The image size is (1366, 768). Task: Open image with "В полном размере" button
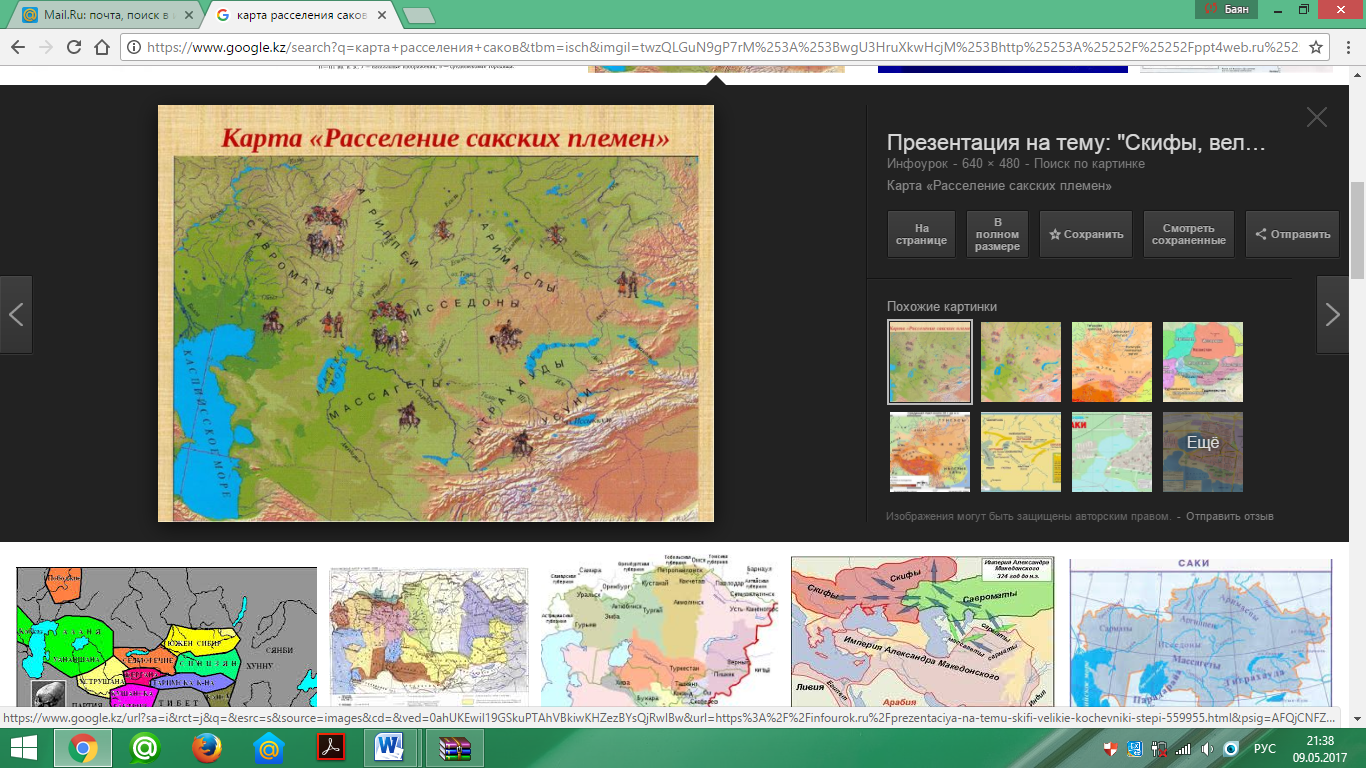998,234
